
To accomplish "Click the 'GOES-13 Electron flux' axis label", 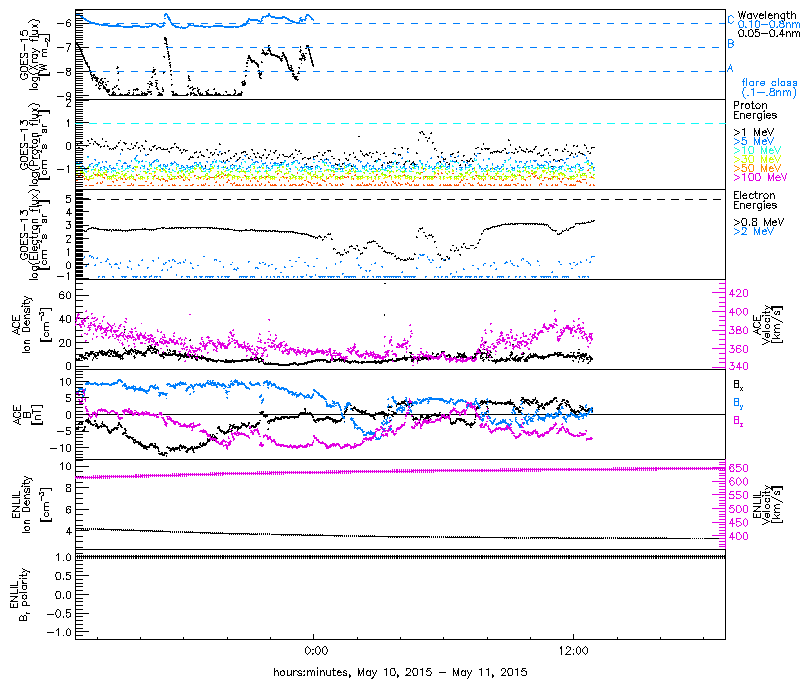I will (35, 235).
